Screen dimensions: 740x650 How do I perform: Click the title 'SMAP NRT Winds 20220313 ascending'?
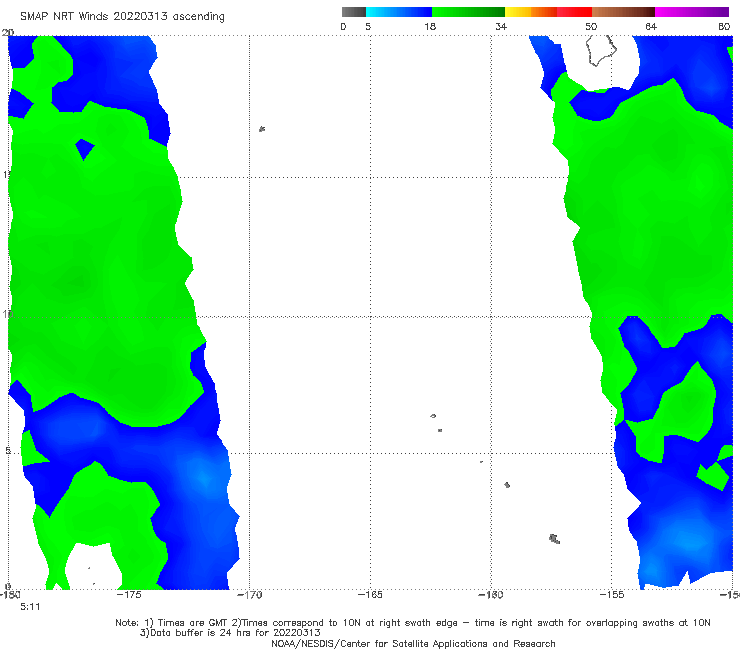pos(122,16)
